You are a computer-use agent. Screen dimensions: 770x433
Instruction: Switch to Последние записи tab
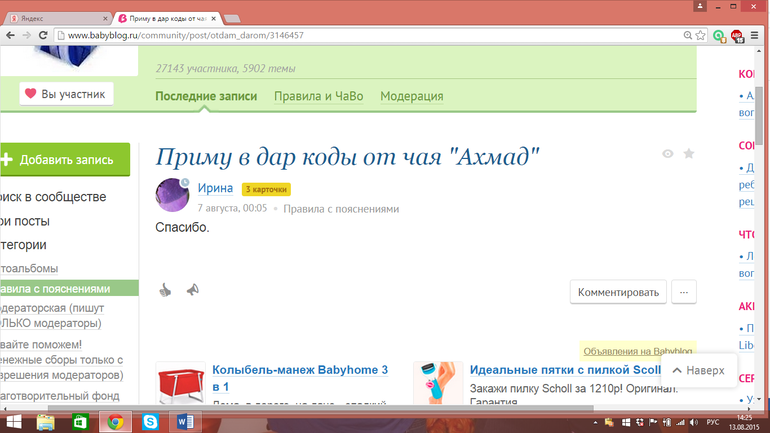tap(206, 96)
